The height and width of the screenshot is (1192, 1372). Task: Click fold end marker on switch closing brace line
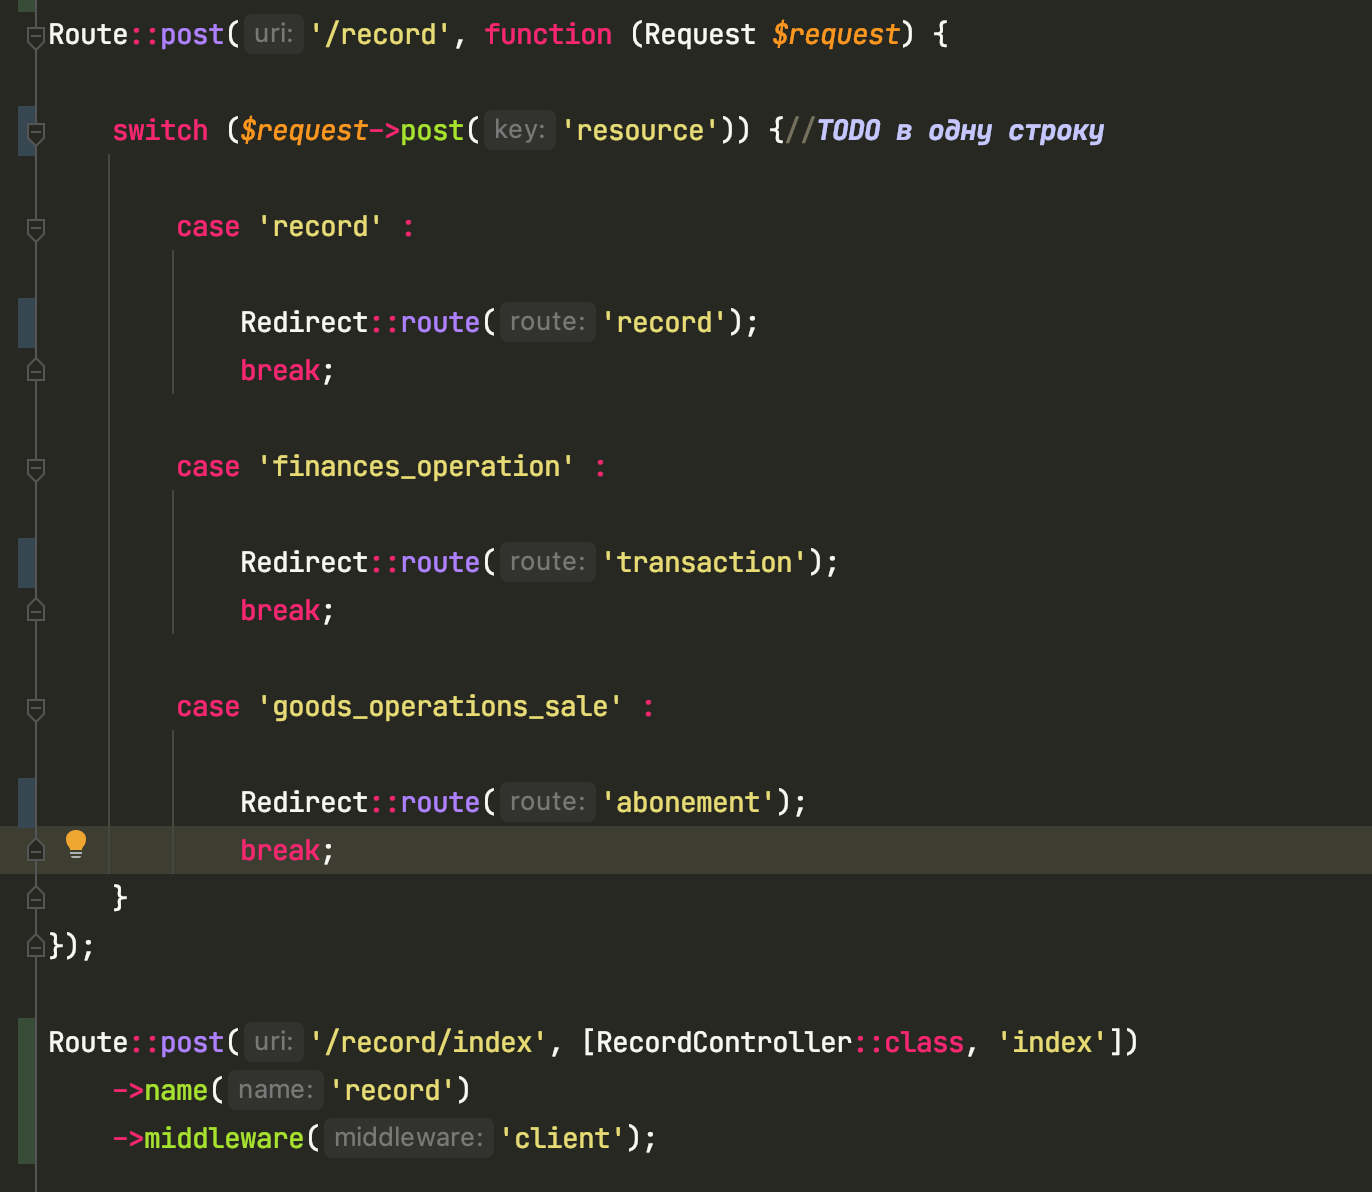click(x=36, y=898)
